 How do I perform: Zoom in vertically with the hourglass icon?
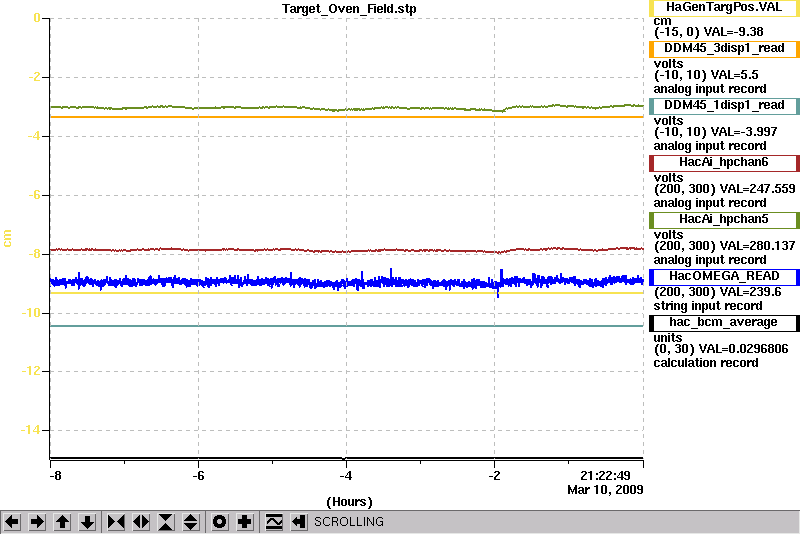tap(166, 522)
